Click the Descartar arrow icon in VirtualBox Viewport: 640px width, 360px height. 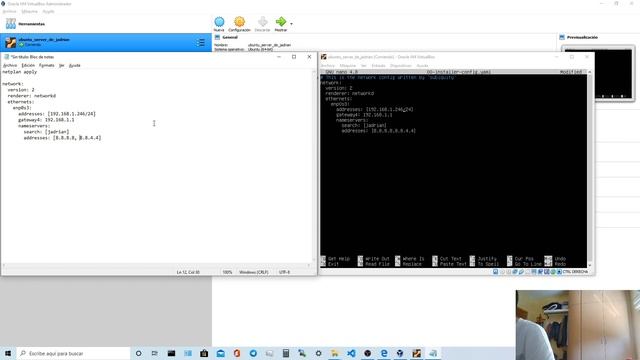pos(262,22)
